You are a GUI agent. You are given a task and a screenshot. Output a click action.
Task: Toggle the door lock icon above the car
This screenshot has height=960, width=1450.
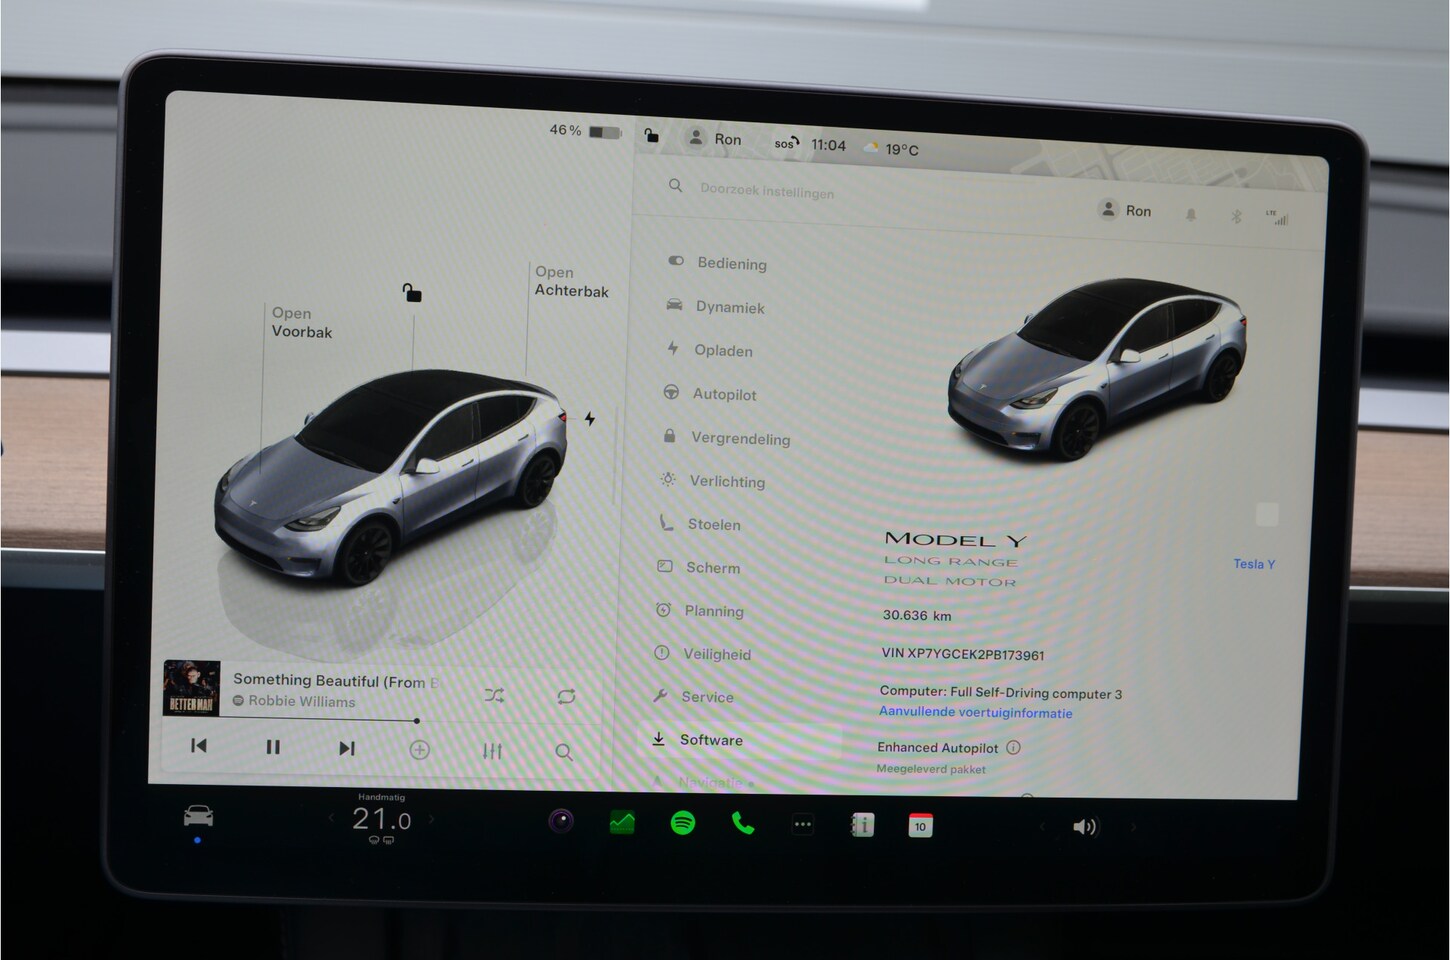tap(412, 293)
